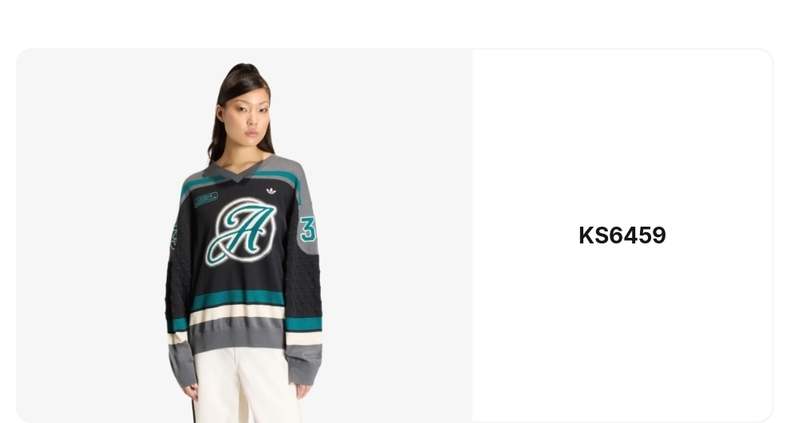Image resolution: width=790 pixels, height=423 pixels.
Task: Click the teal stripe across the sweater body
Action: click(x=238, y=300)
